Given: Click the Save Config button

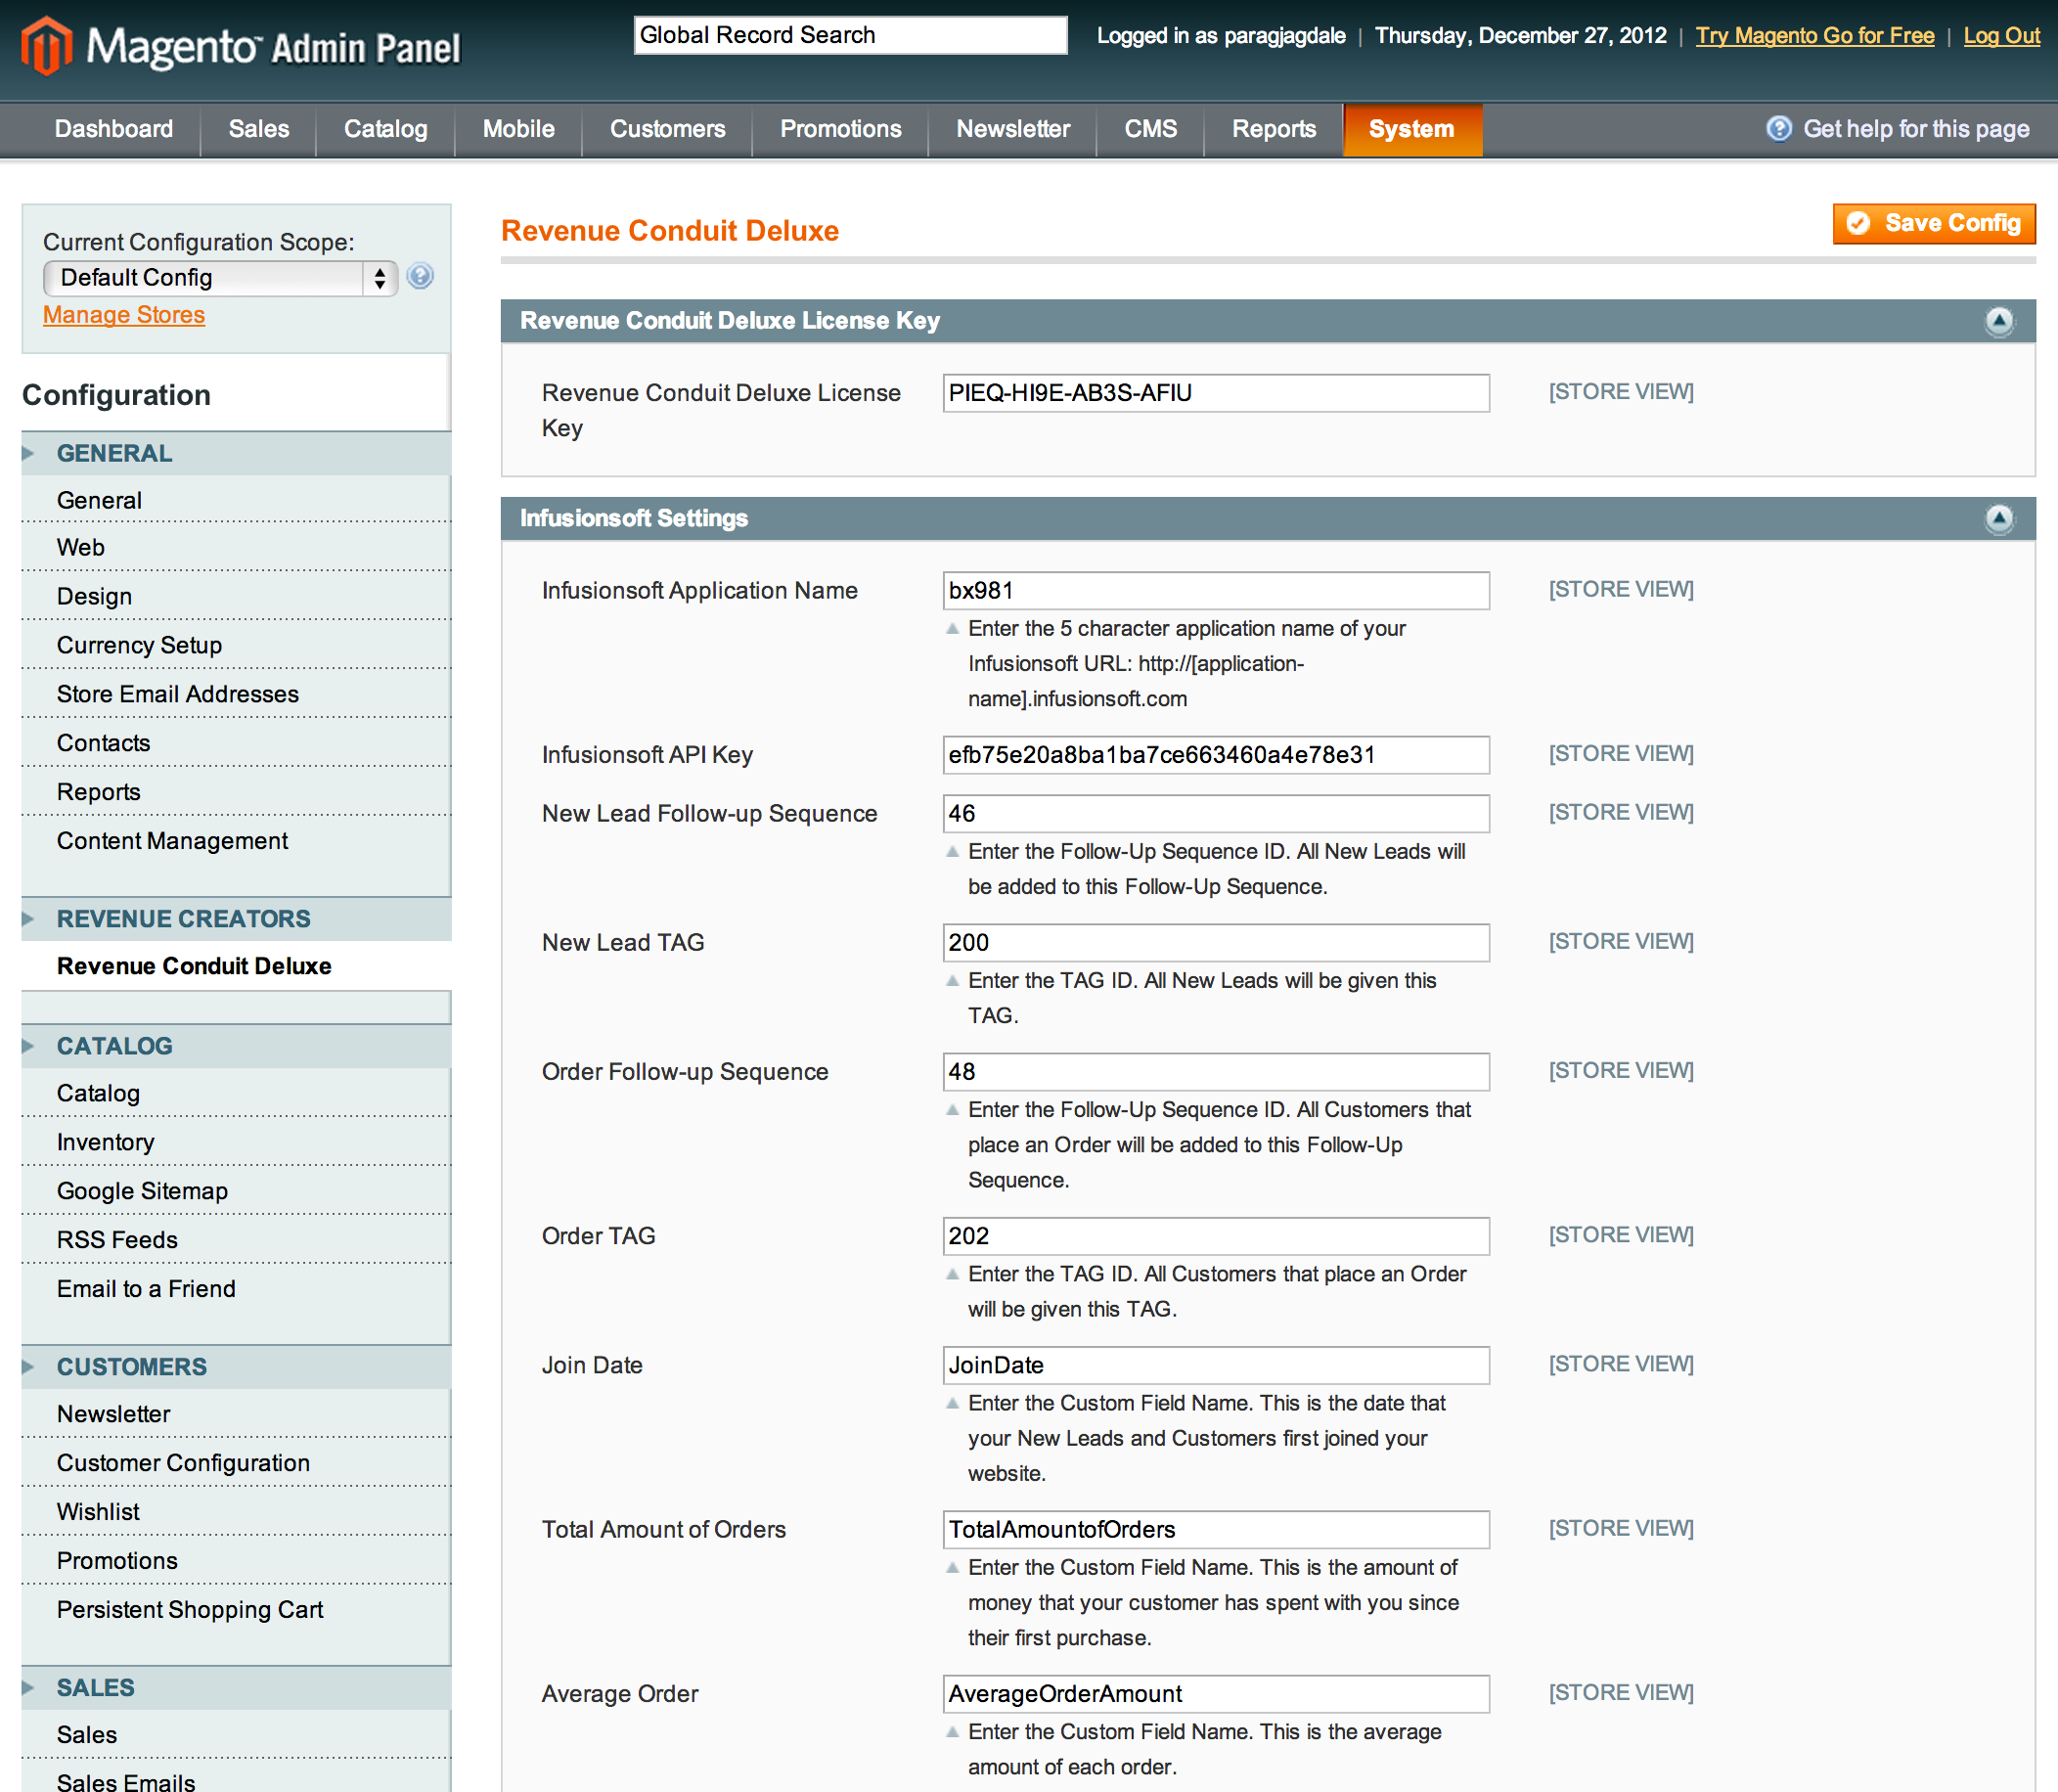Looking at the screenshot, I should (1933, 223).
